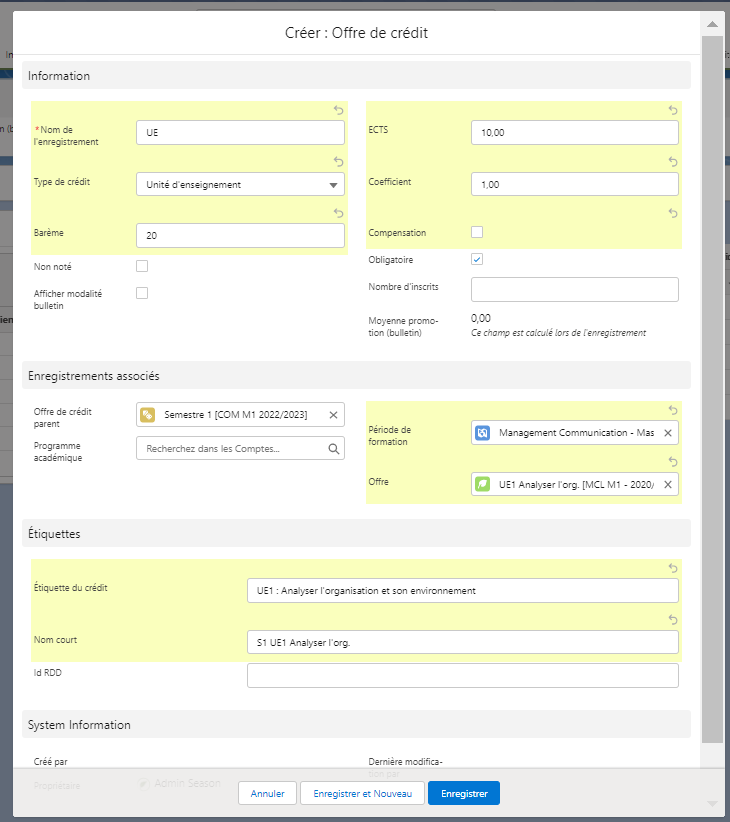Click undo icon above Coefficient field
Viewport: 730px width, 822px height.
[x=672, y=161]
